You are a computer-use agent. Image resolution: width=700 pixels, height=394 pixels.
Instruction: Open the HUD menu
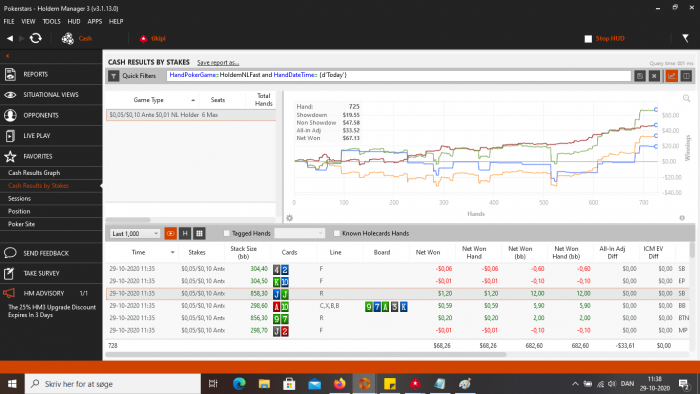coord(74,21)
